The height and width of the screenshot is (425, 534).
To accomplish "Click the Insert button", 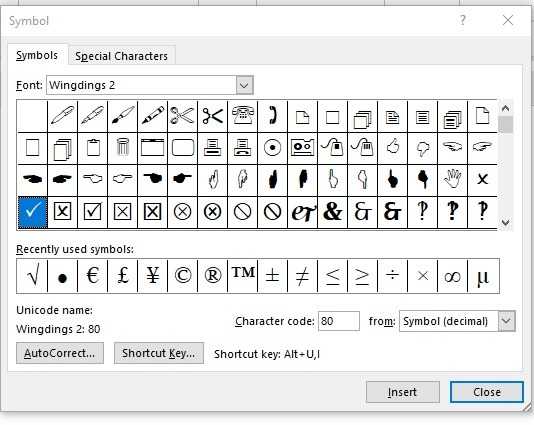I will click(x=403, y=392).
